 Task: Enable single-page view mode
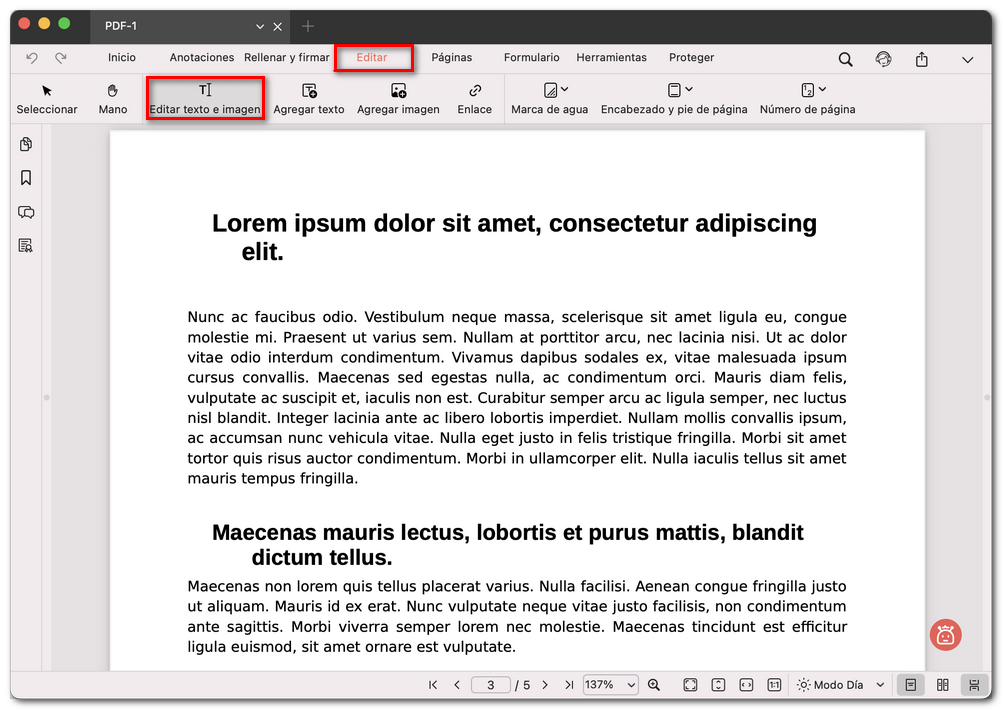pos(910,685)
